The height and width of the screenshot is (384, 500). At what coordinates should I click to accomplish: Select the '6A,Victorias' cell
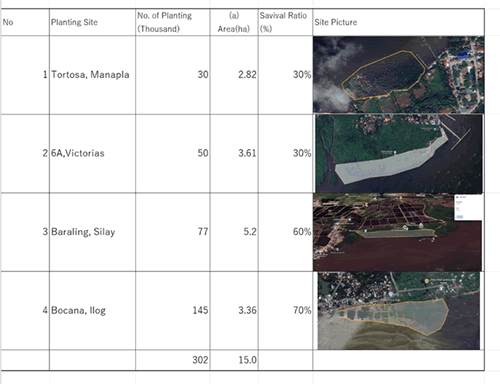pos(92,153)
